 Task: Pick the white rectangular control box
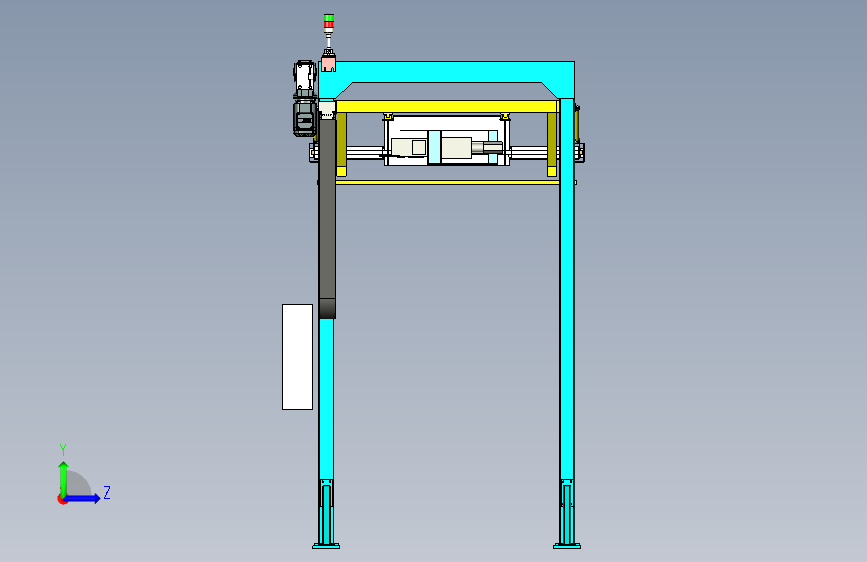297,357
